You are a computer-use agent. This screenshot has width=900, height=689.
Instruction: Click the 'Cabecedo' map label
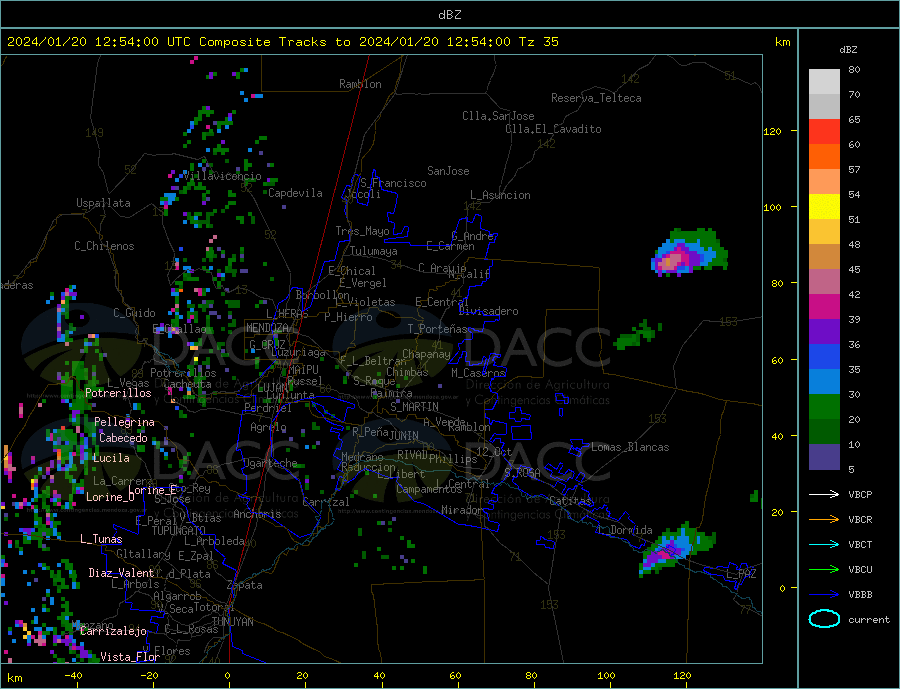click(123, 438)
